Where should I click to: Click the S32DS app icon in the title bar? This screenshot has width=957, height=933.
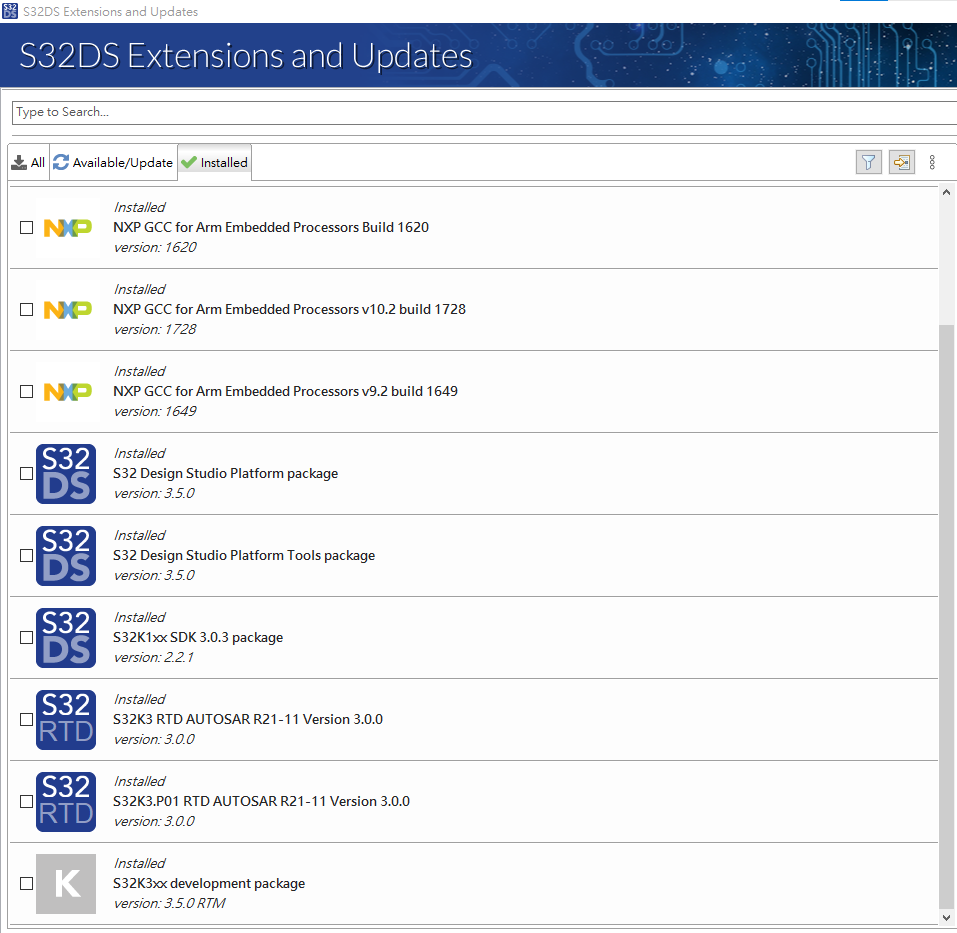12,11
